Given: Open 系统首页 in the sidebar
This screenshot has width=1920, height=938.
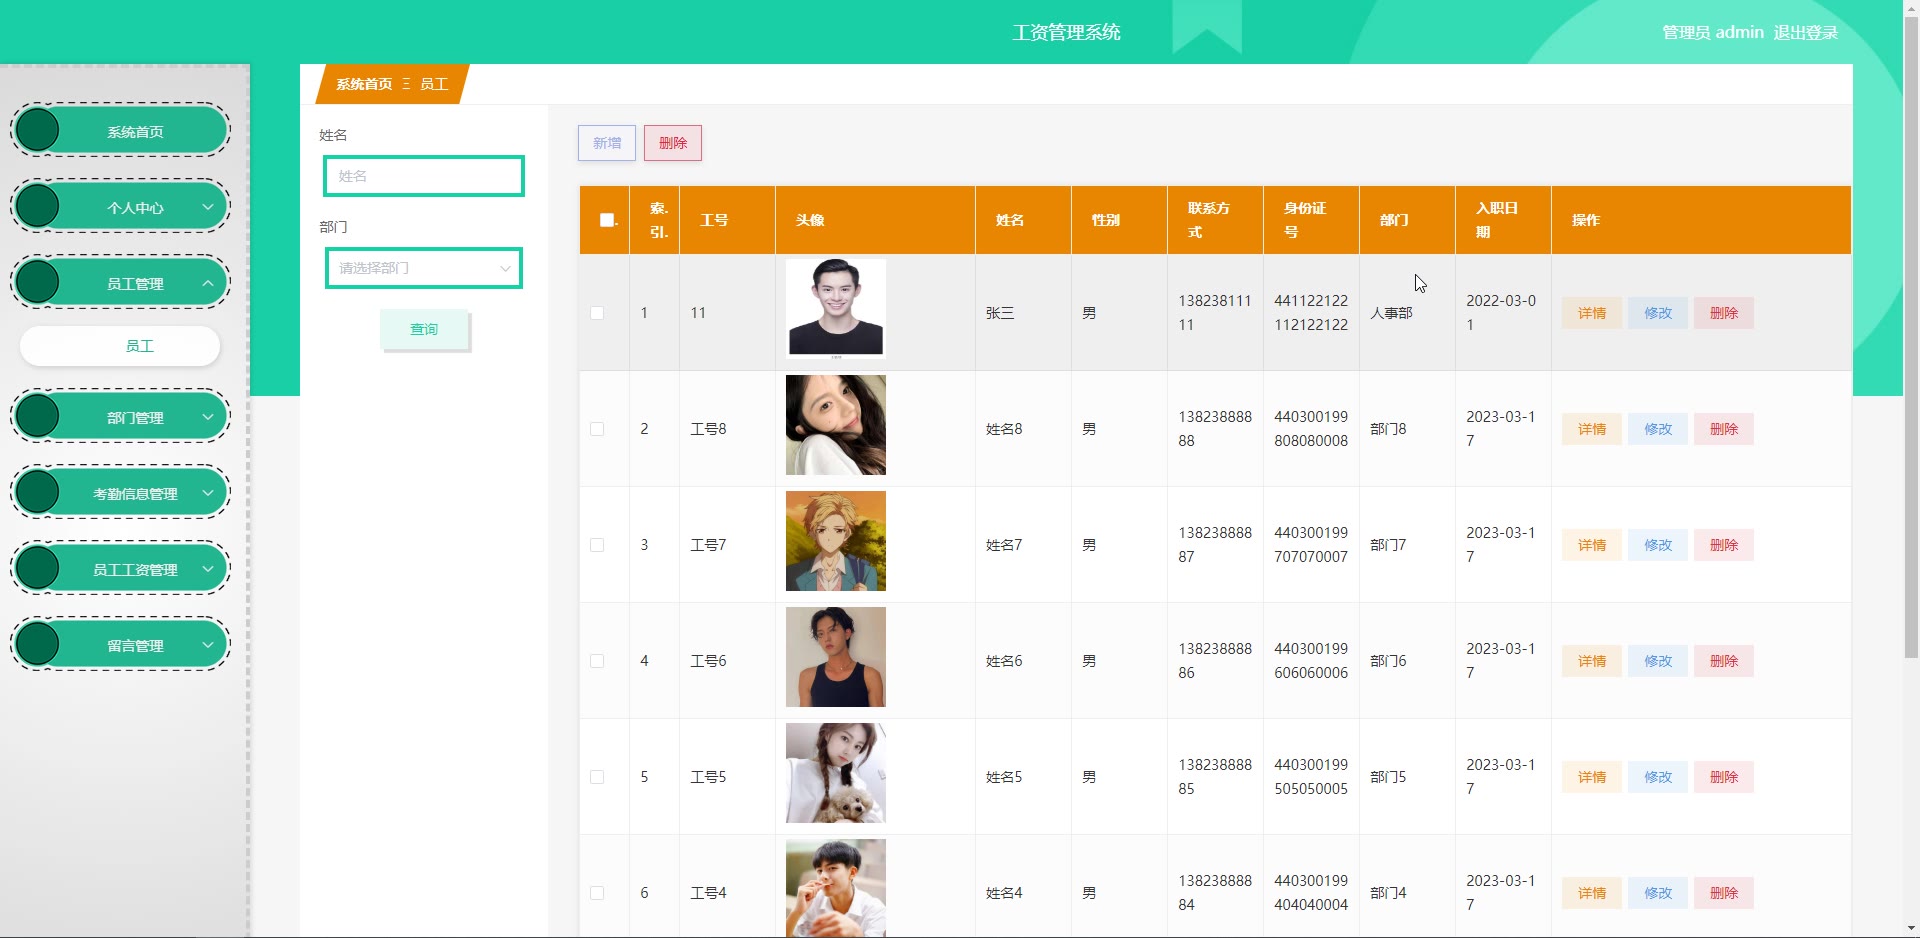Looking at the screenshot, I should (120, 131).
